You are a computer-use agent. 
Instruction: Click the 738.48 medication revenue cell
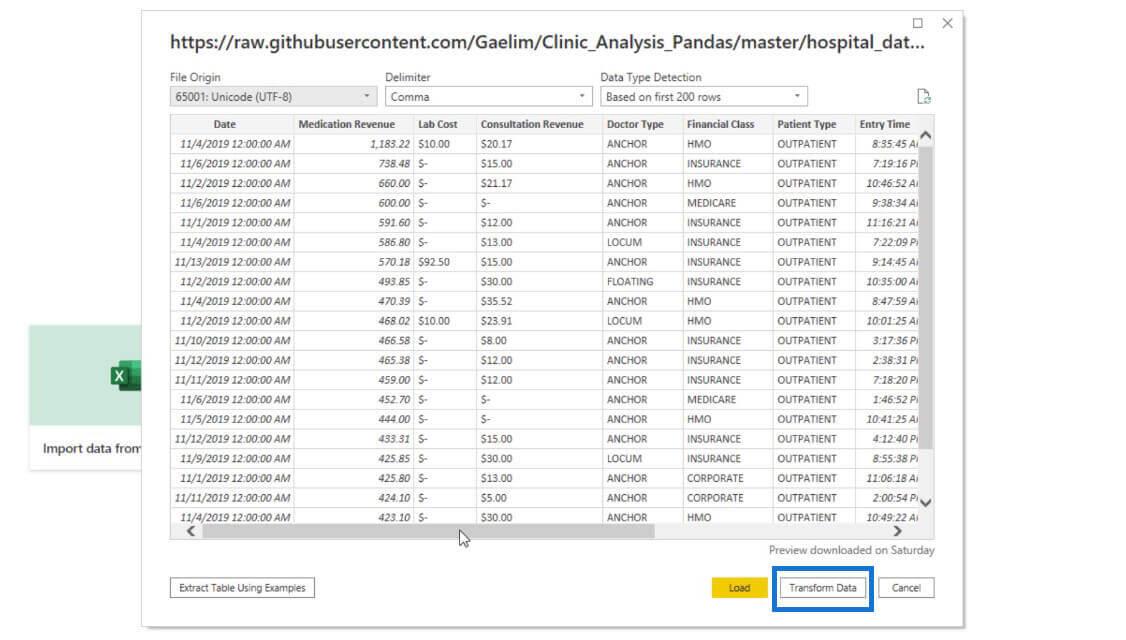tap(354, 164)
